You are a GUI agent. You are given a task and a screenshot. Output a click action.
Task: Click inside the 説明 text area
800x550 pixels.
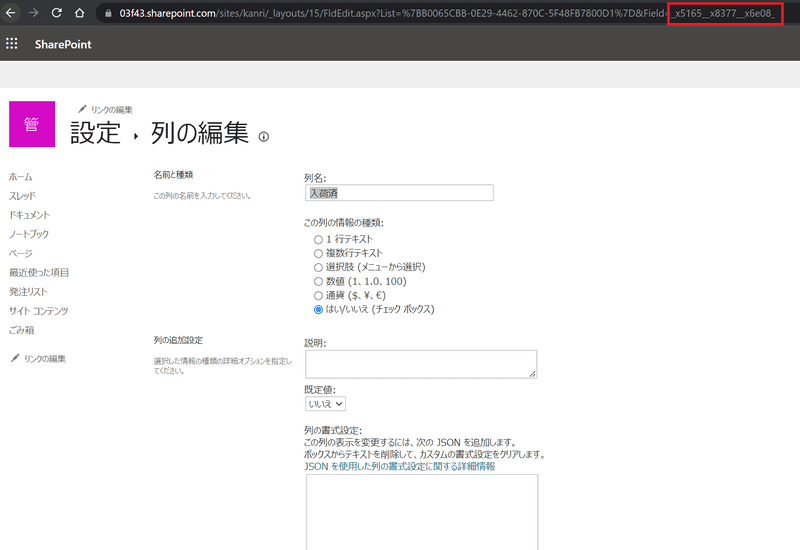pyautogui.click(x=420, y=364)
